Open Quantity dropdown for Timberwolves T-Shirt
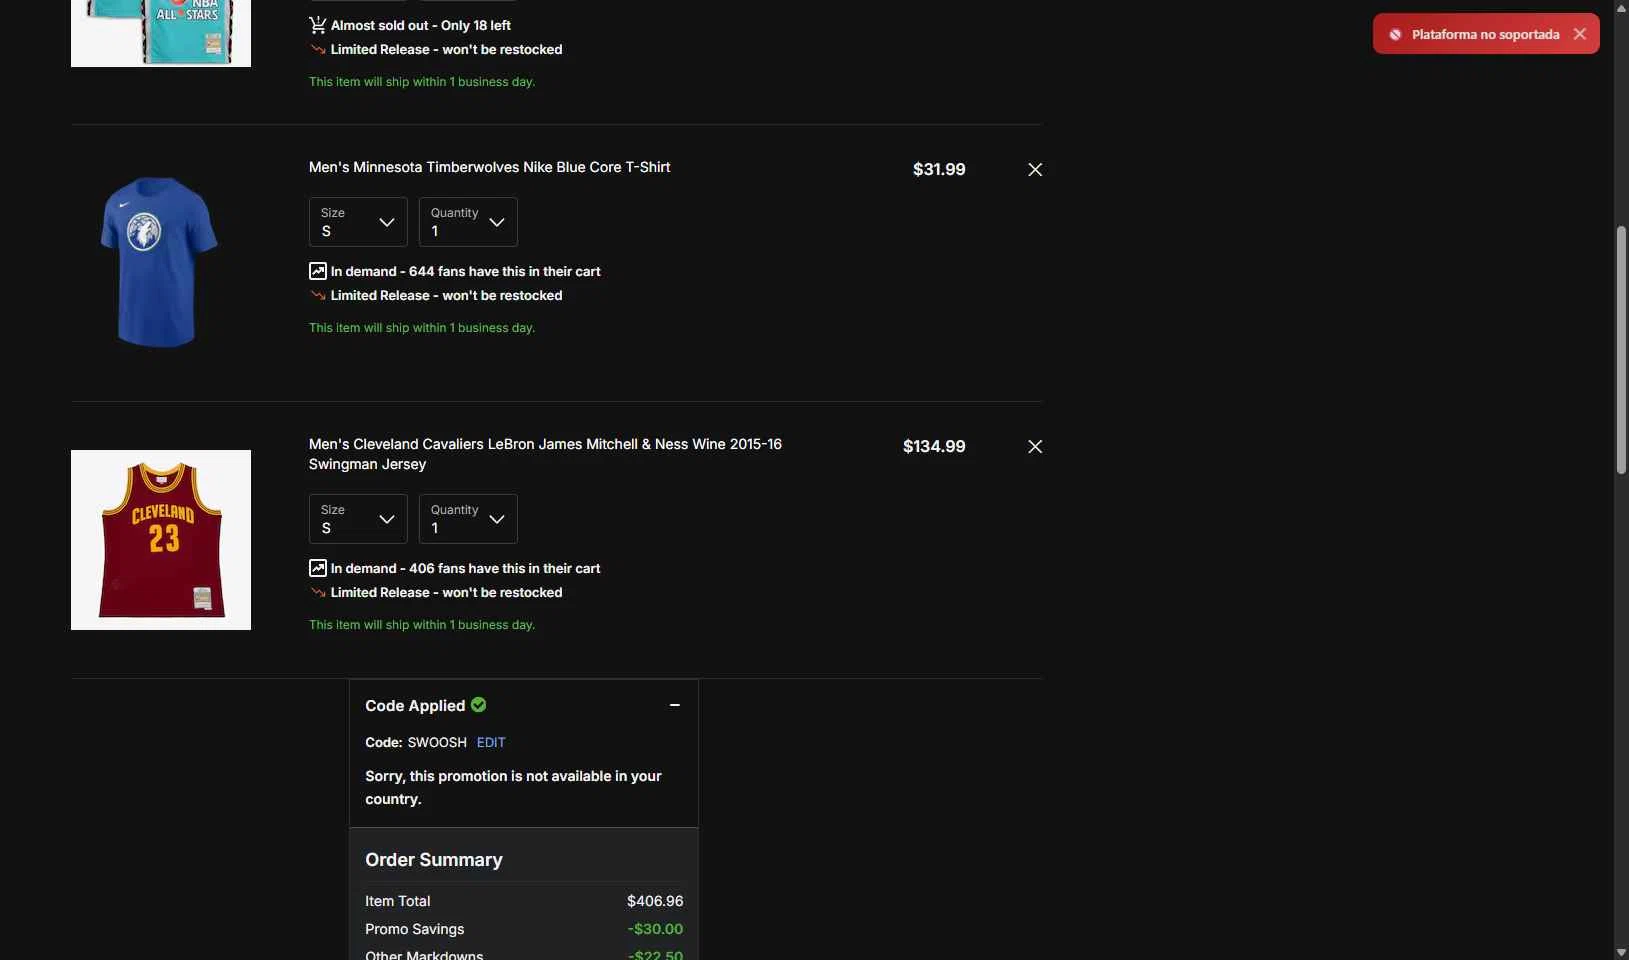 [x=468, y=222]
